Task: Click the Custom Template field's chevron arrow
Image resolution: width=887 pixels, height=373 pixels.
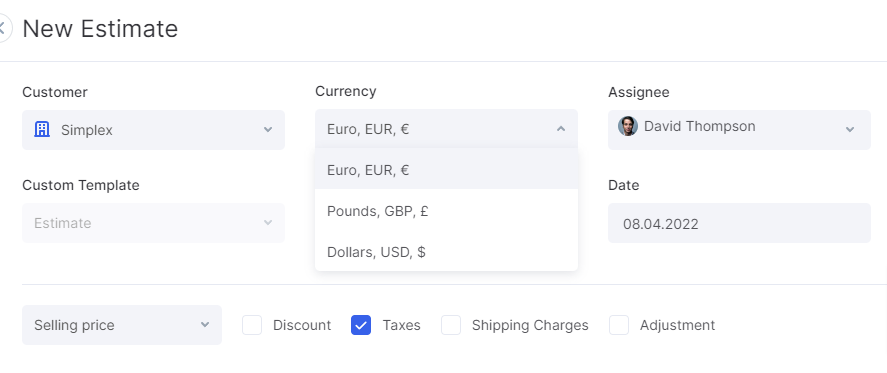Action: point(268,222)
